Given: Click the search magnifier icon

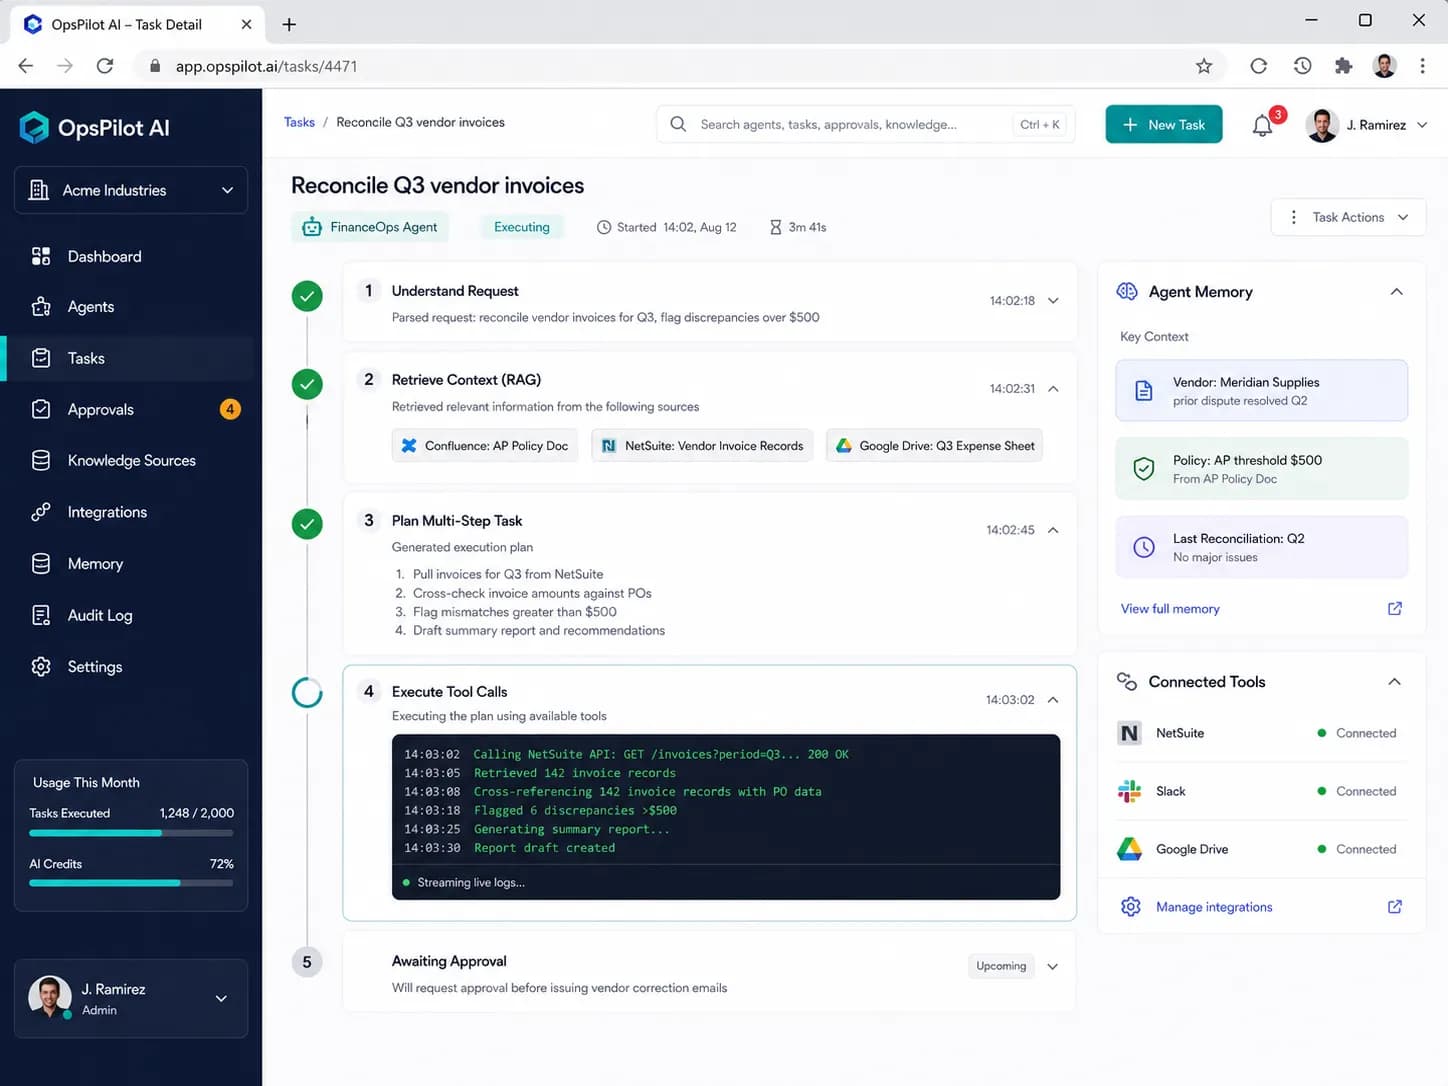Looking at the screenshot, I should 678,124.
